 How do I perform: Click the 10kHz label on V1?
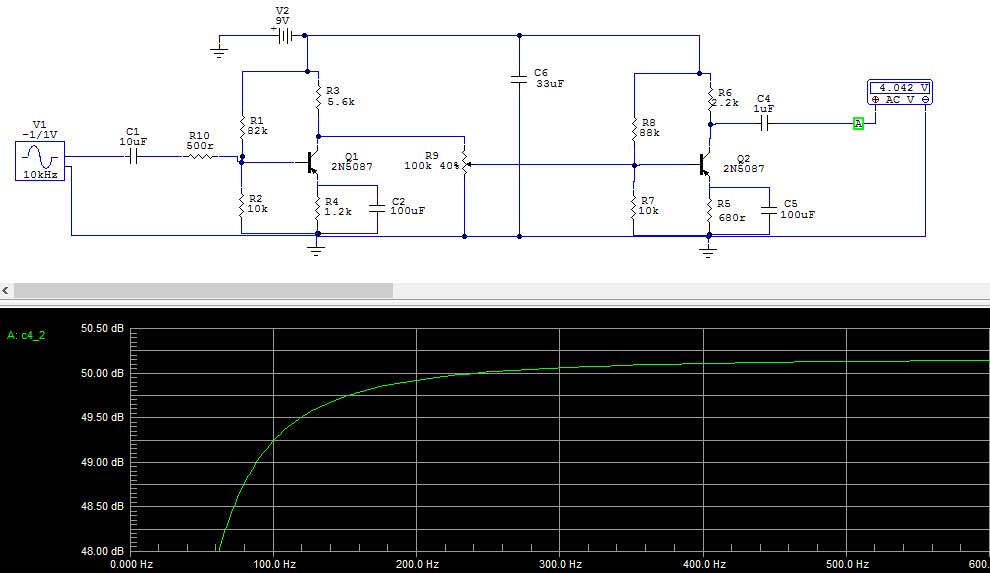pyautogui.click(x=40, y=174)
